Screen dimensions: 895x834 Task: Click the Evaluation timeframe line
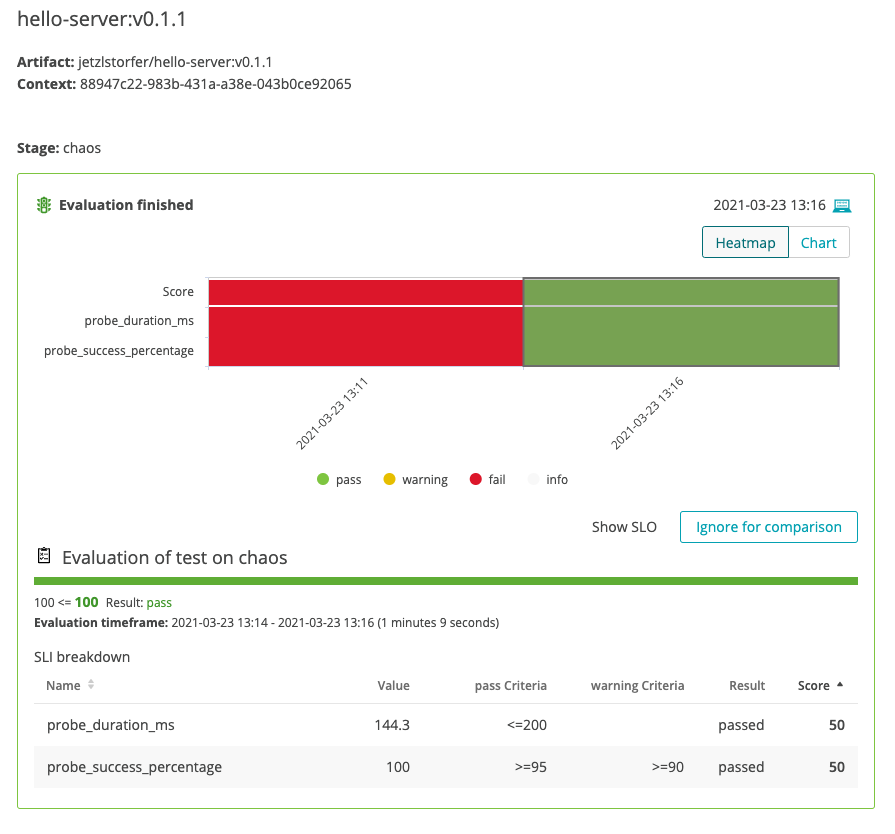click(267, 622)
